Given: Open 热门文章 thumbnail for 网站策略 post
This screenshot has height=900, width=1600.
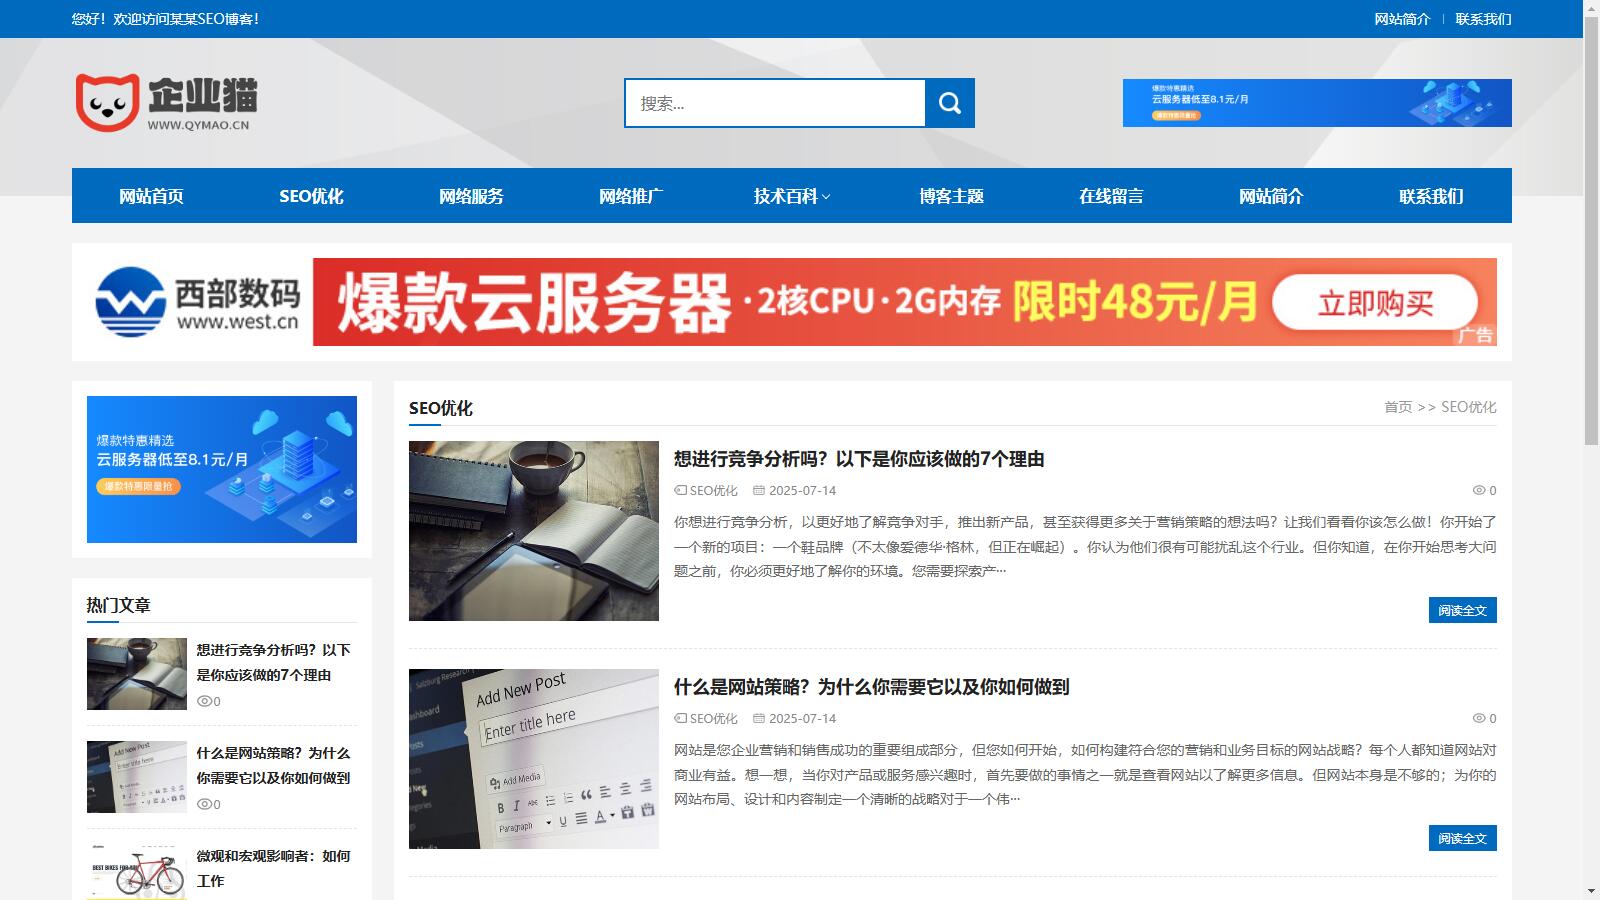Looking at the screenshot, I should coord(137,777).
